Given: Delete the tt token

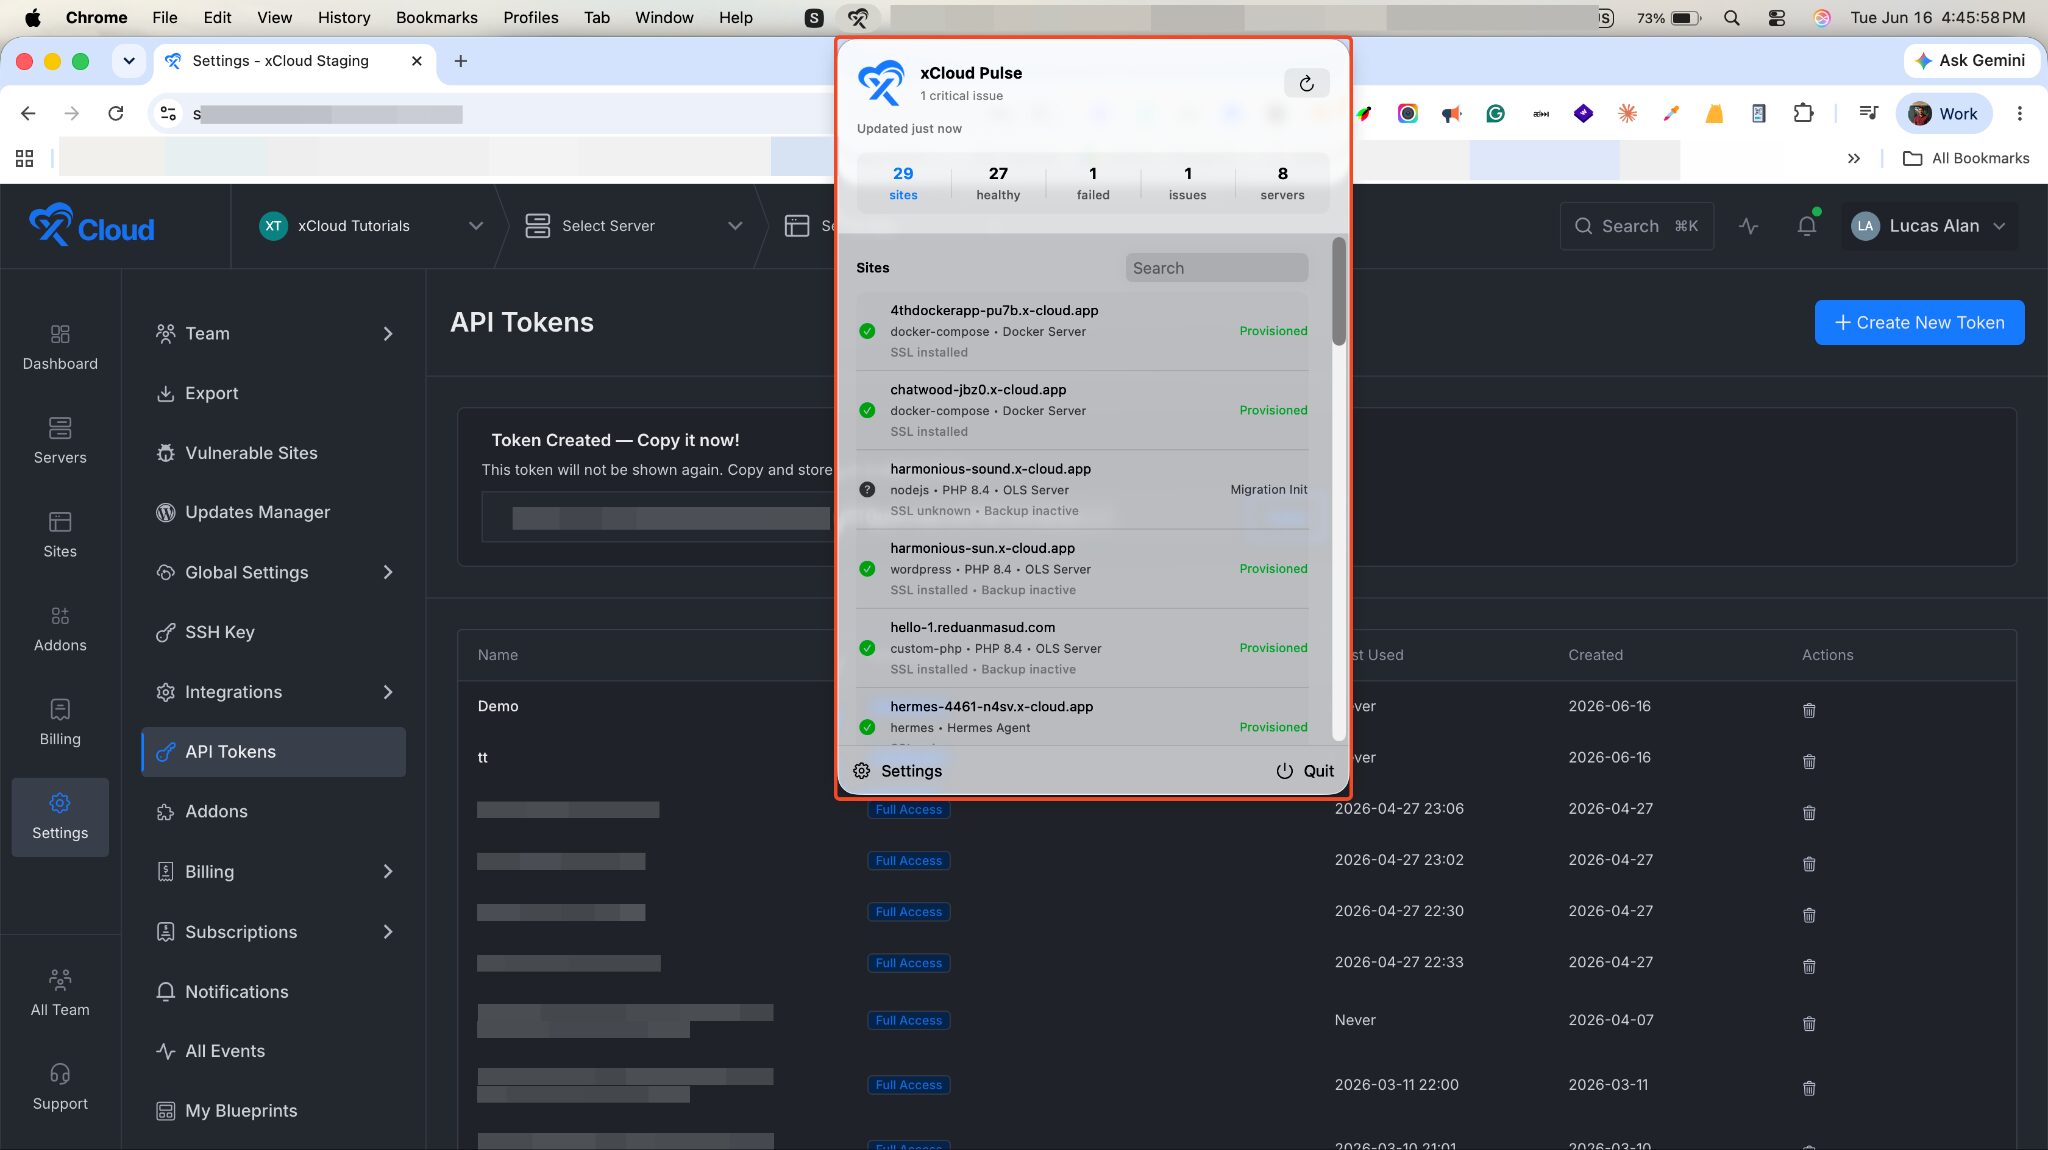Looking at the screenshot, I should point(1809,762).
